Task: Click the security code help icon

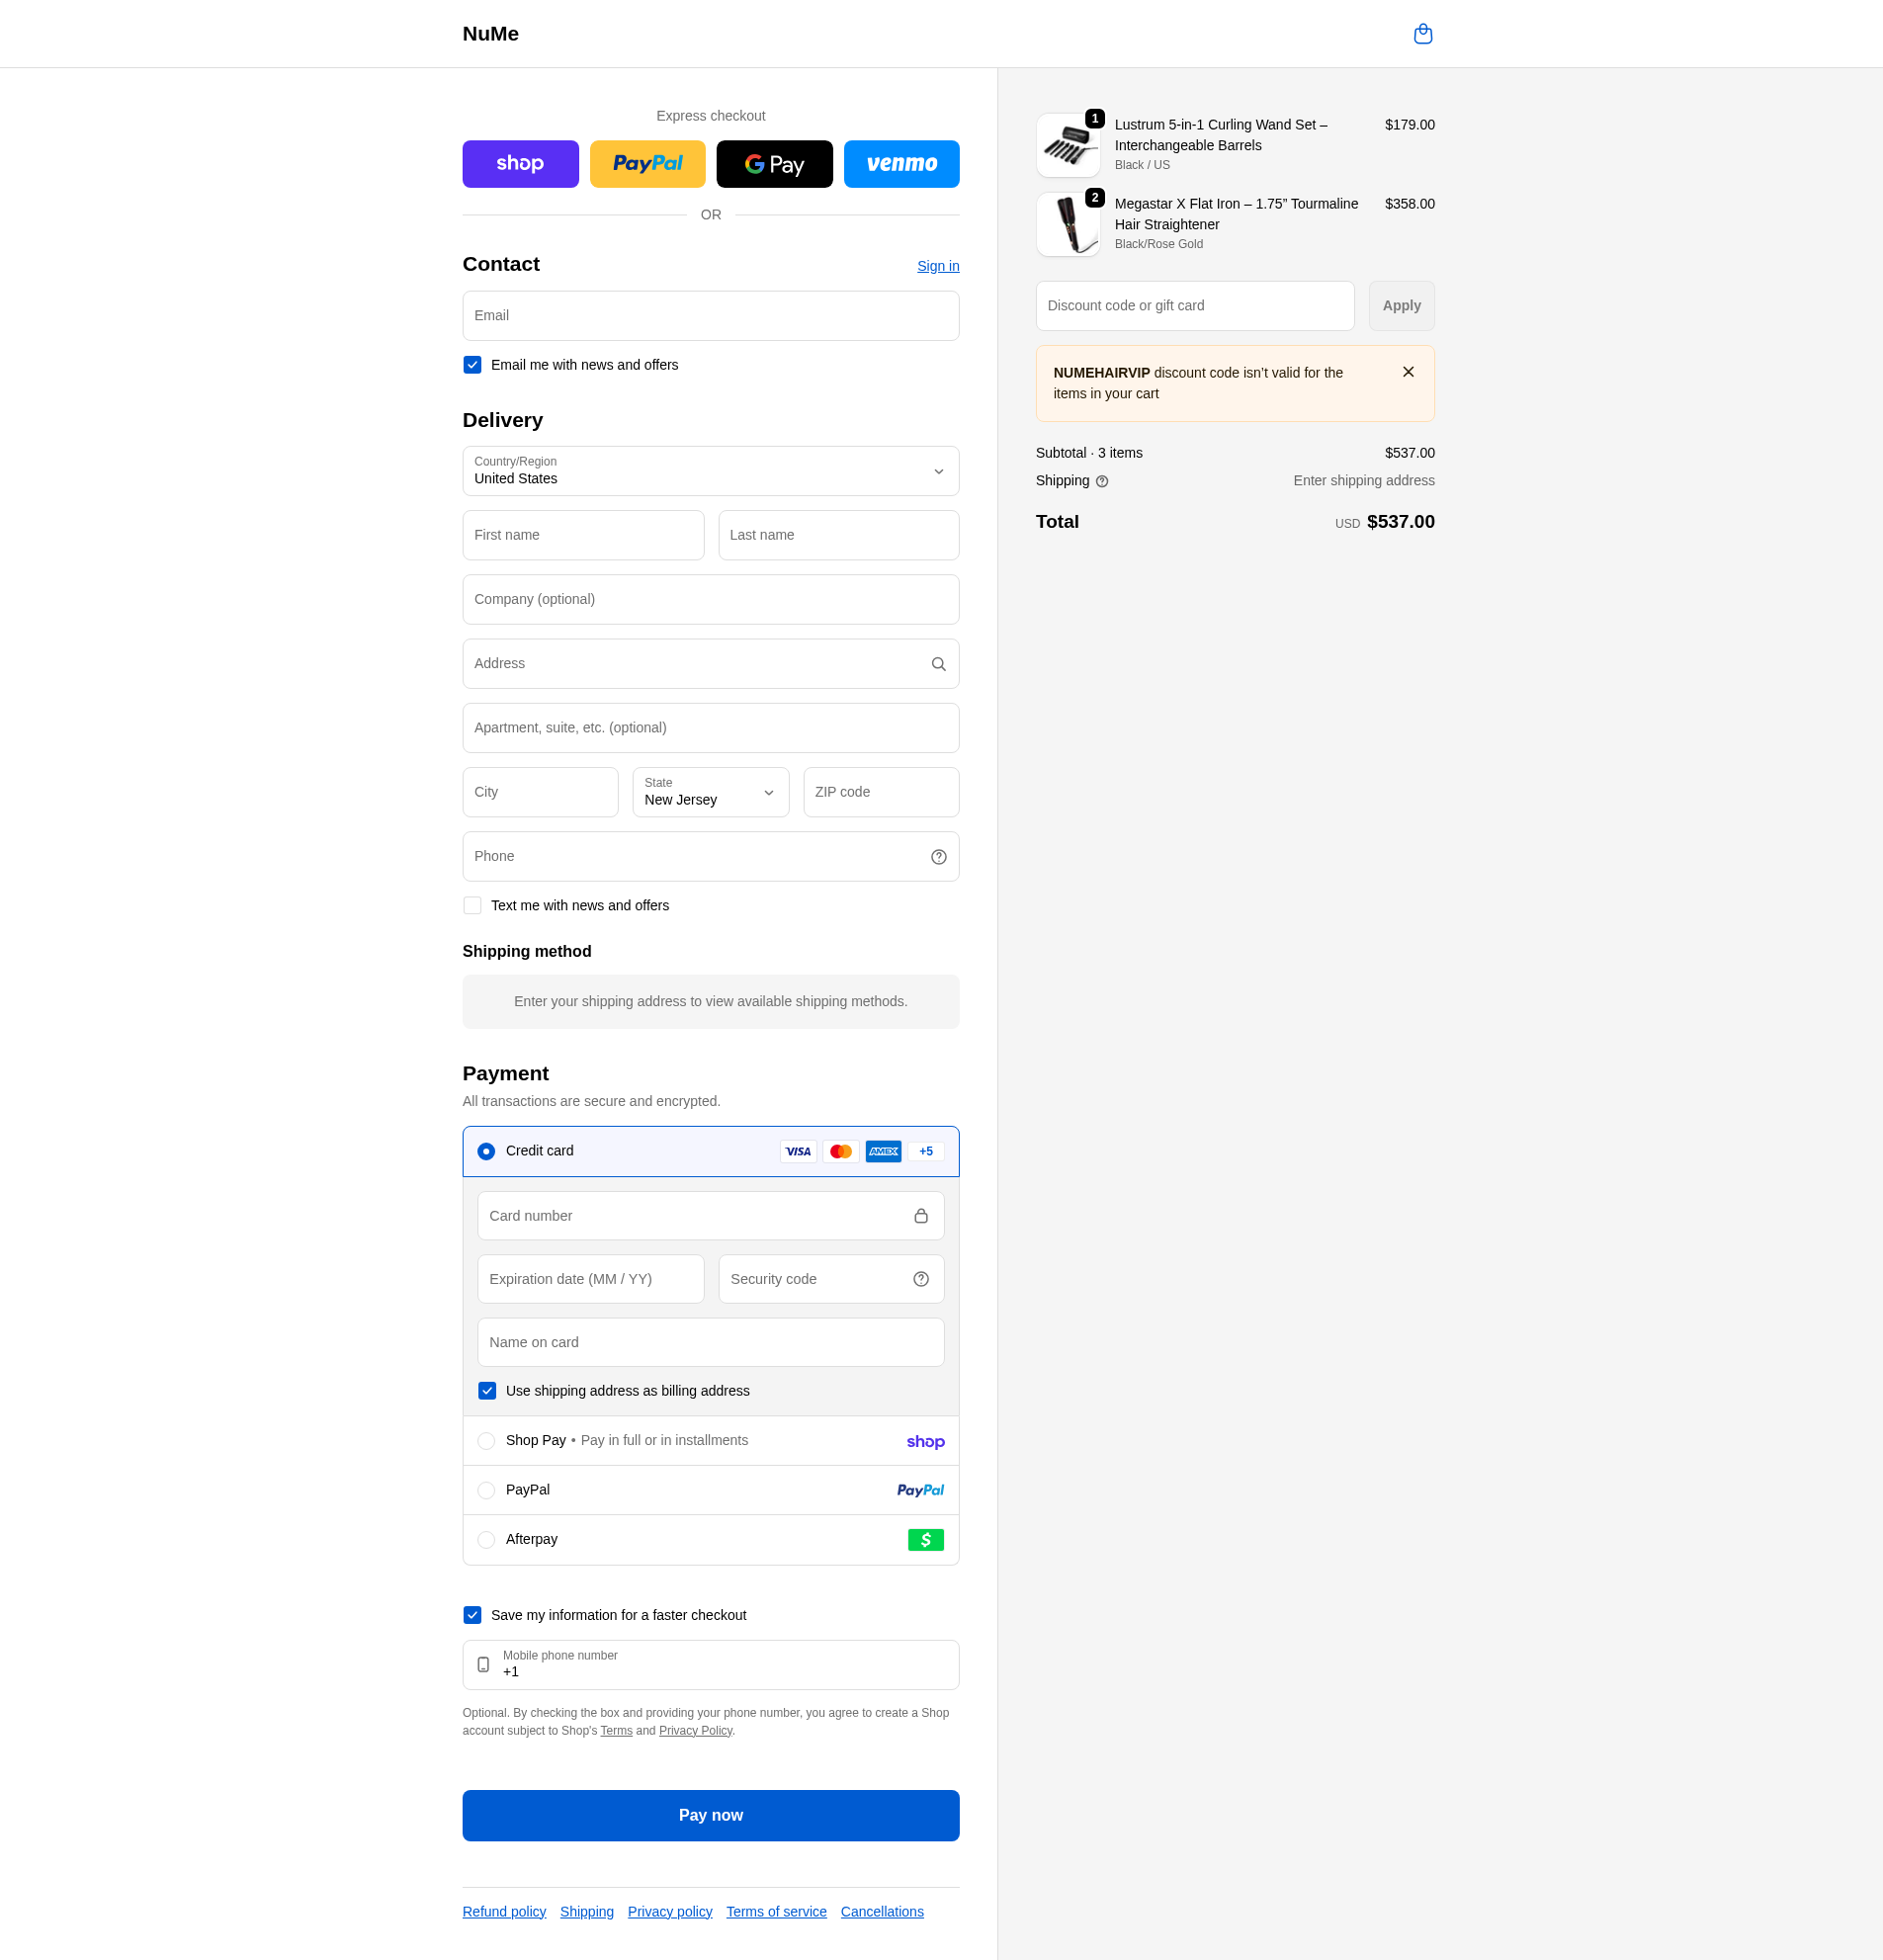Action: pyautogui.click(x=920, y=1279)
